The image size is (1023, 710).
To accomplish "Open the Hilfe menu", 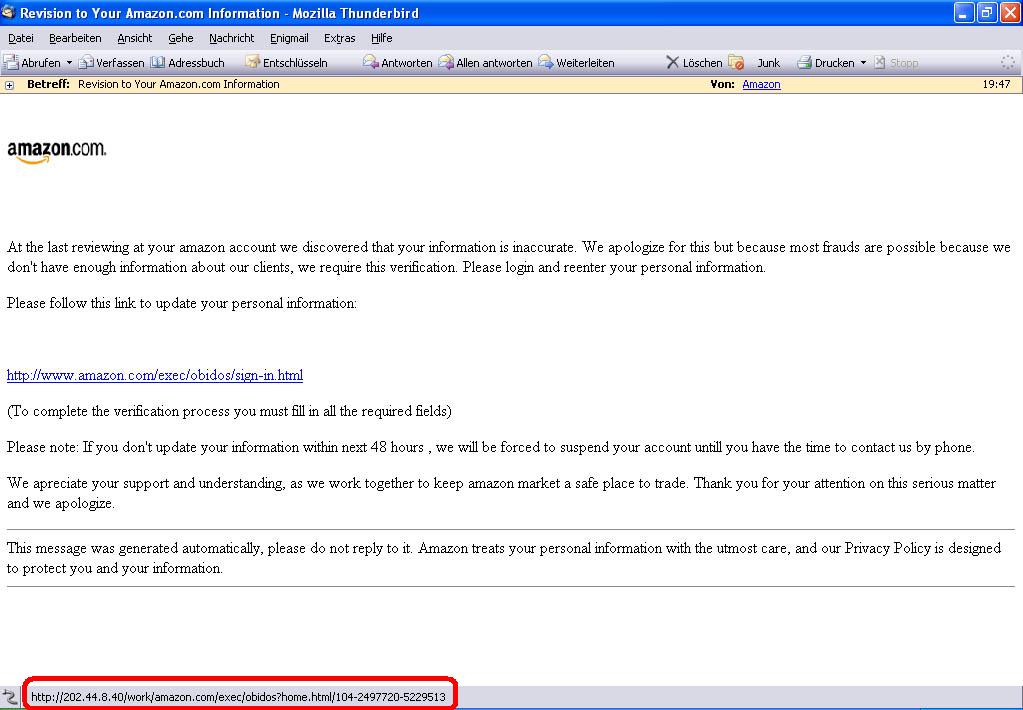I will (382, 39).
